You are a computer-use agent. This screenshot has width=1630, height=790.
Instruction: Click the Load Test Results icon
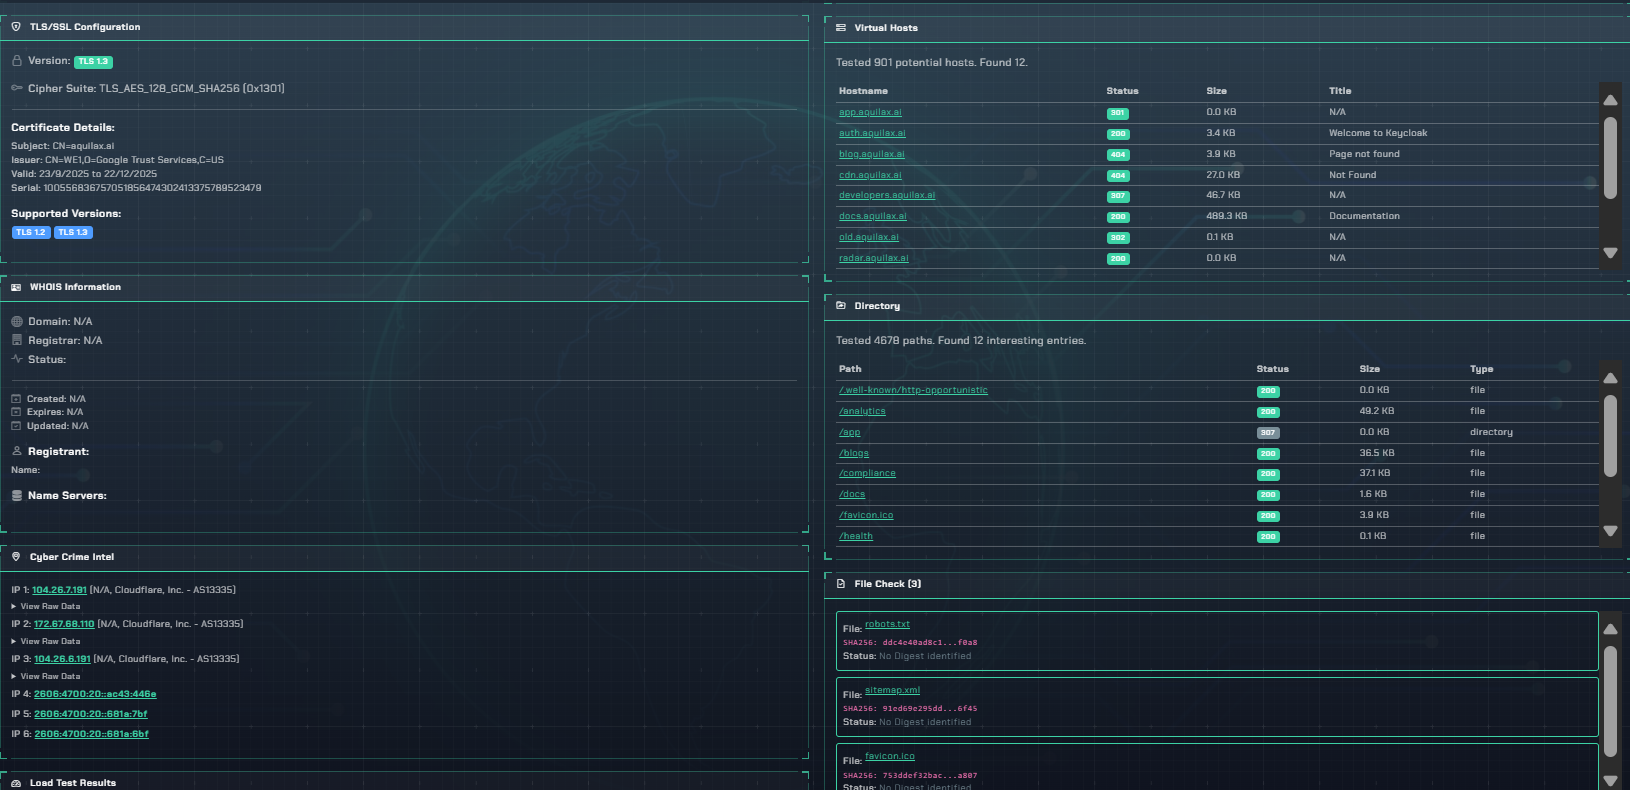[16, 783]
